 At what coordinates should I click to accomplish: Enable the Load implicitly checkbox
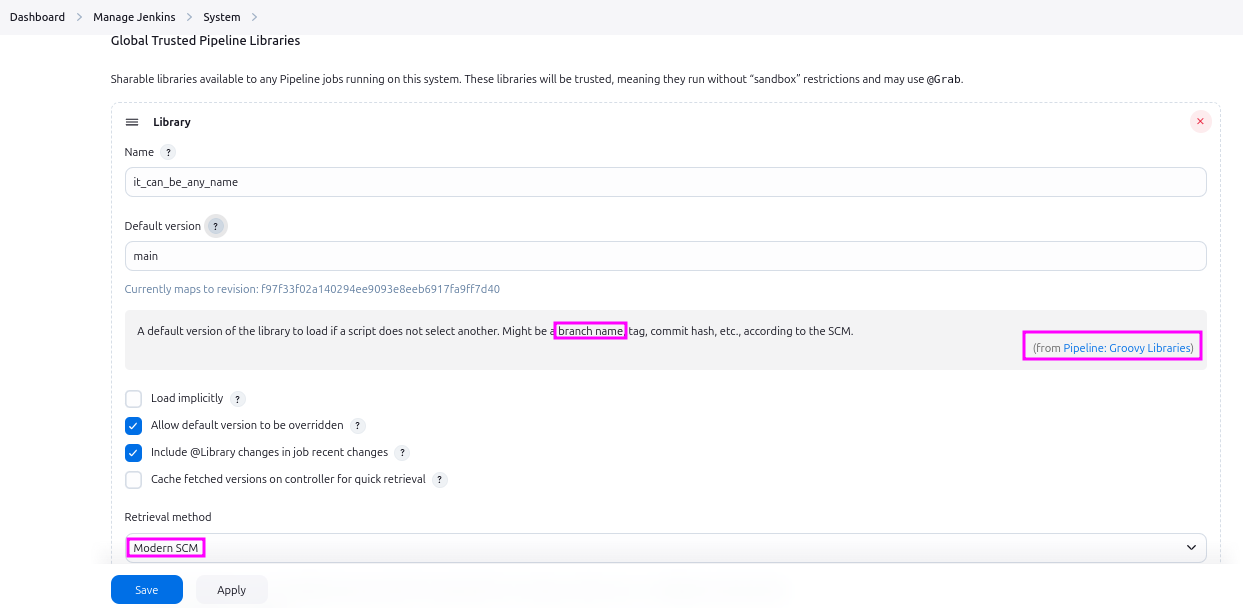tap(134, 399)
